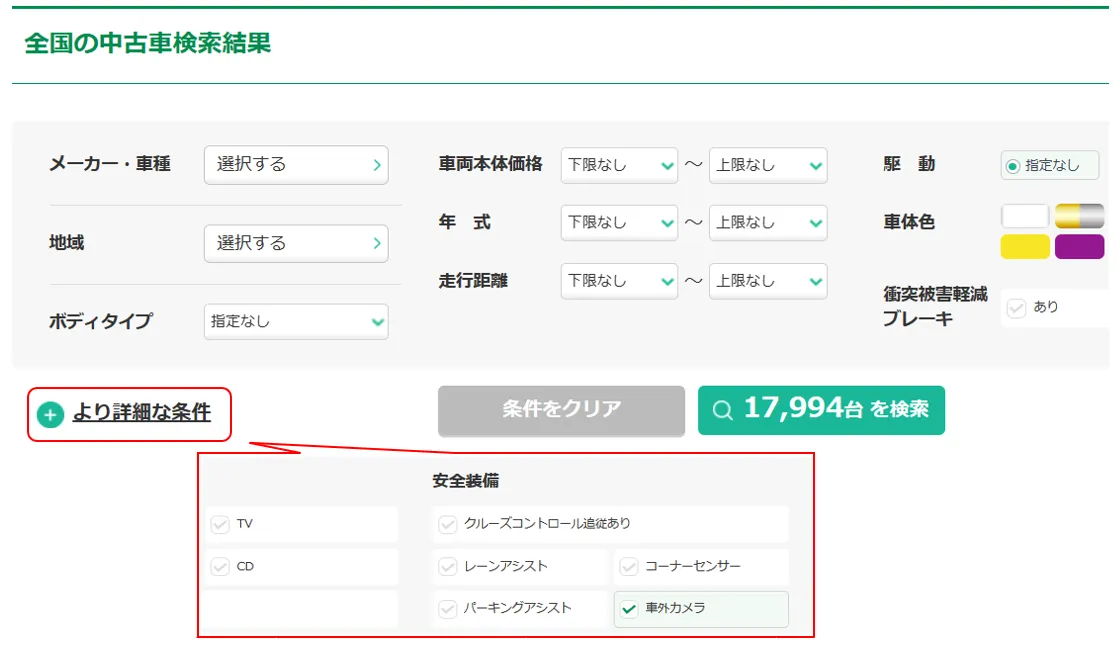1117x651 pixels.
Task: Open 車両本体価格 lower limit dropdown
Action: pyautogui.click(x=620, y=165)
